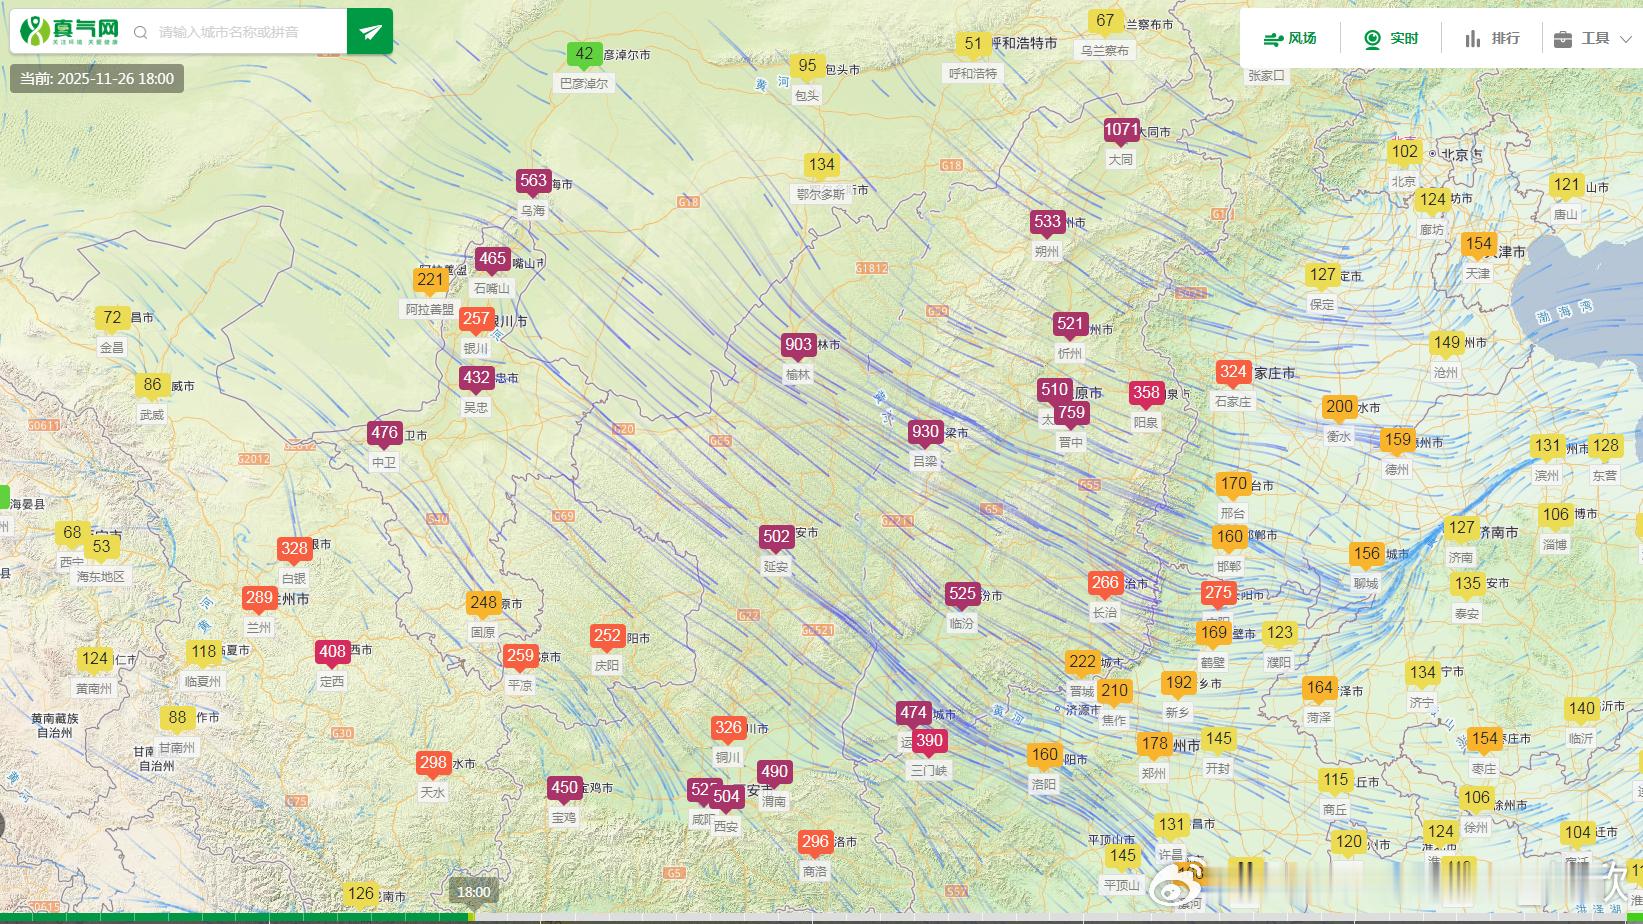Click the 200 AQI marker for 衡水

pos(1339,408)
